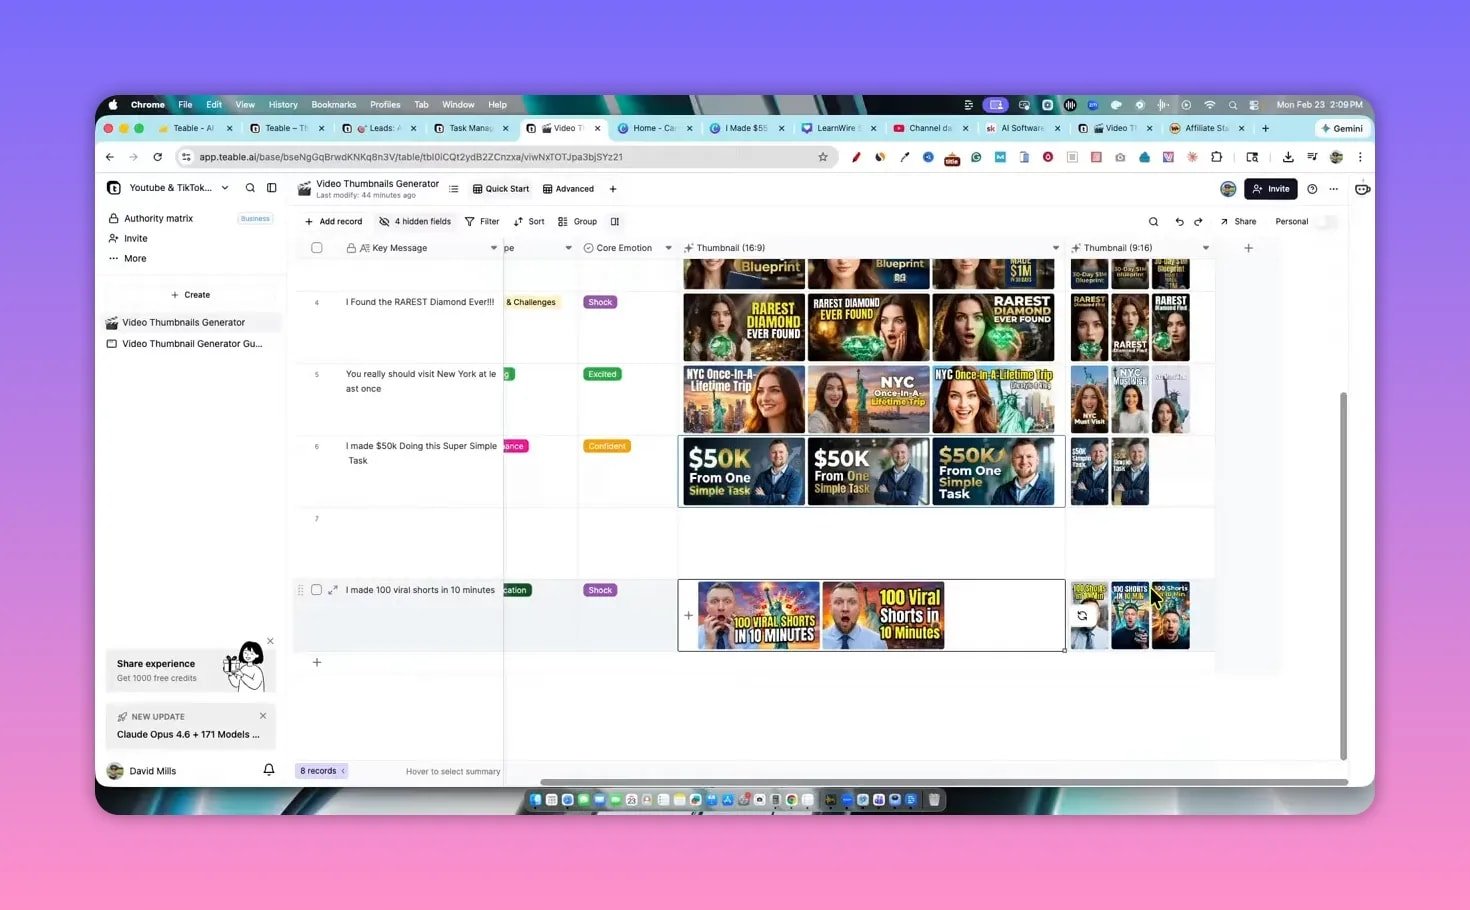The height and width of the screenshot is (910, 1470).
Task: Undo the last change
Action: pyautogui.click(x=1179, y=221)
